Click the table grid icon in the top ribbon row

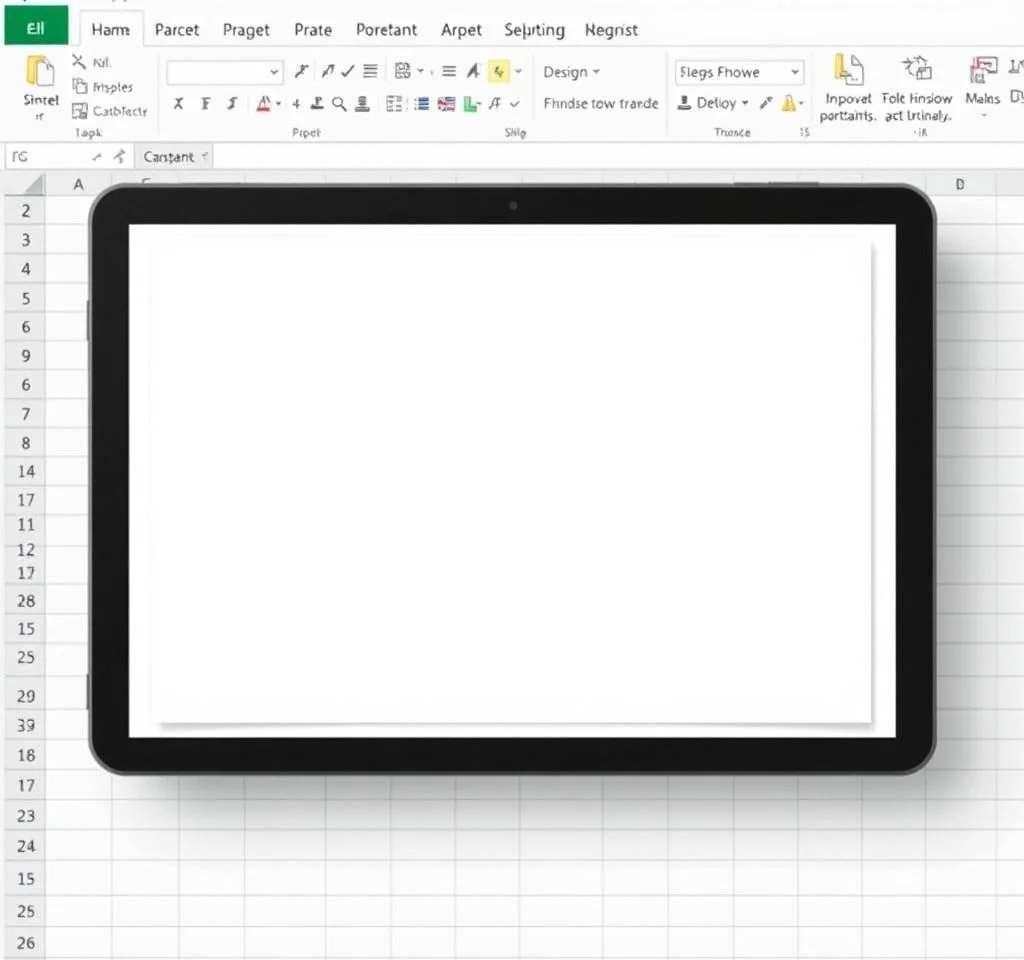402,71
